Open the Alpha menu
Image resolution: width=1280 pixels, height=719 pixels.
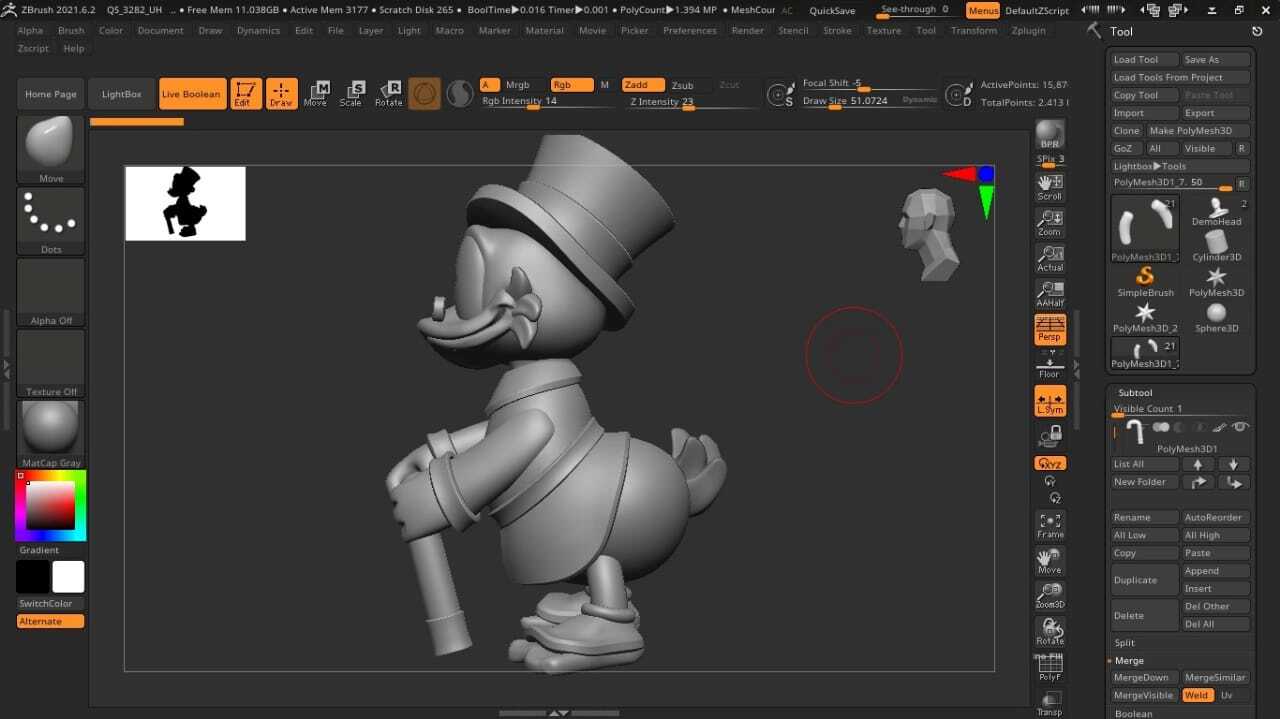tap(30, 31)
